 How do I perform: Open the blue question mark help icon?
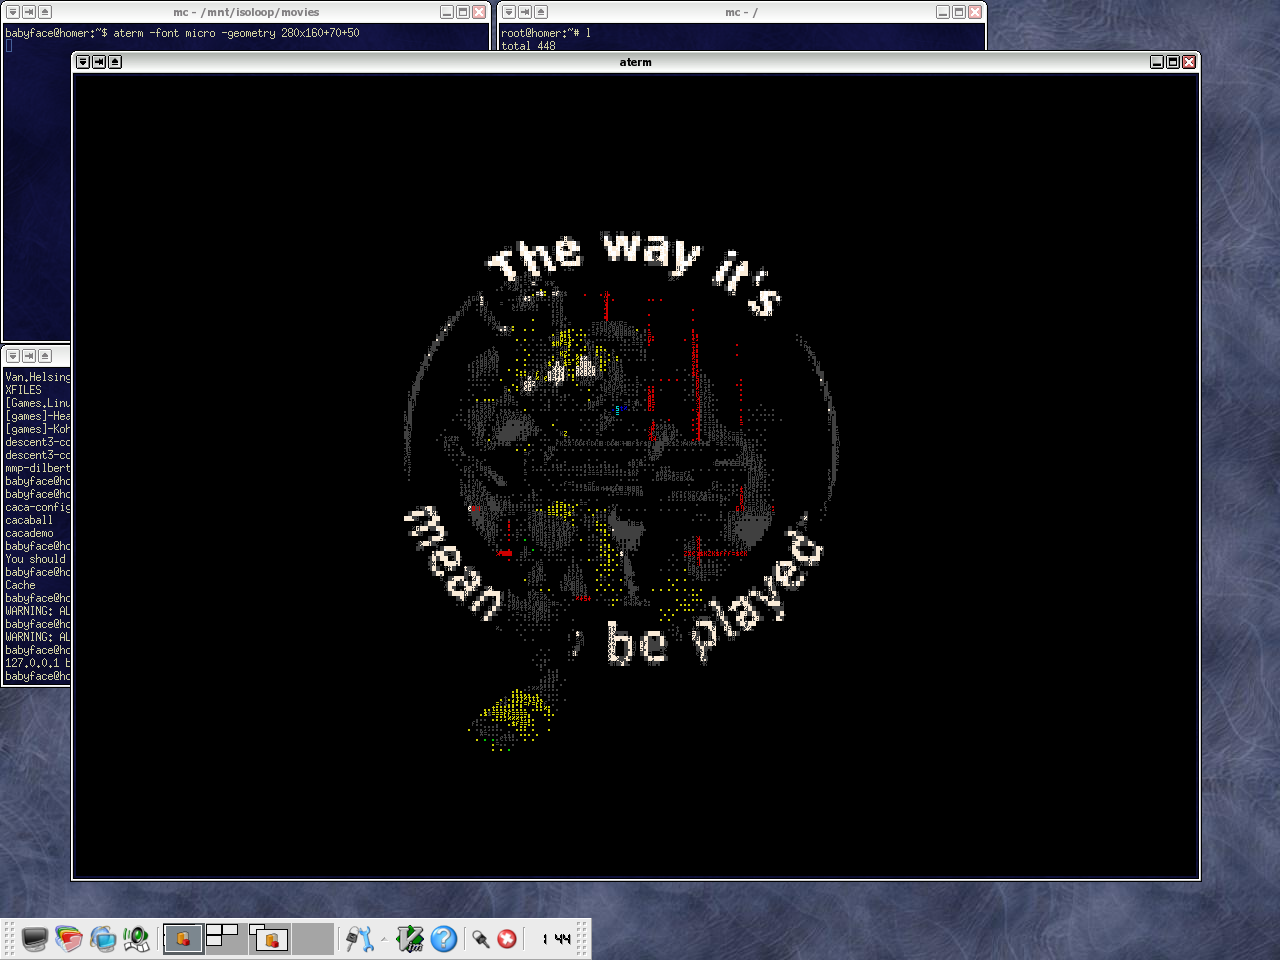pos(444,939)
